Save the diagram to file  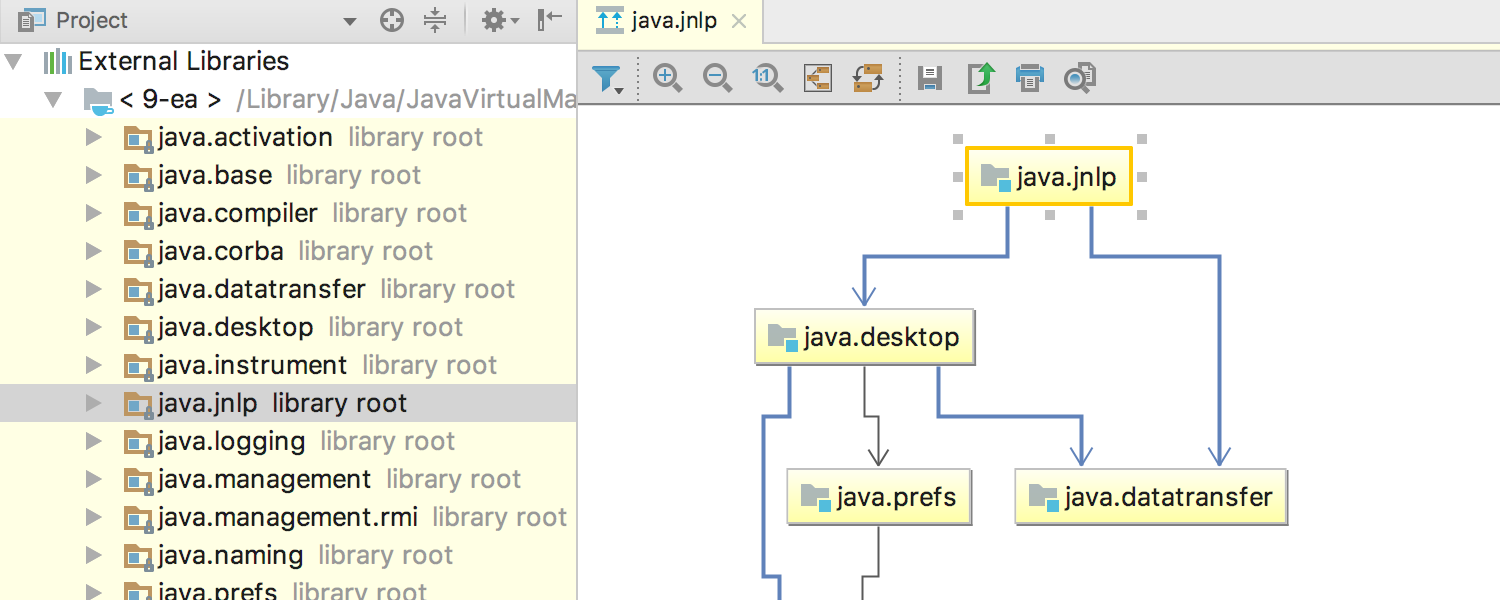pos(930,78)
